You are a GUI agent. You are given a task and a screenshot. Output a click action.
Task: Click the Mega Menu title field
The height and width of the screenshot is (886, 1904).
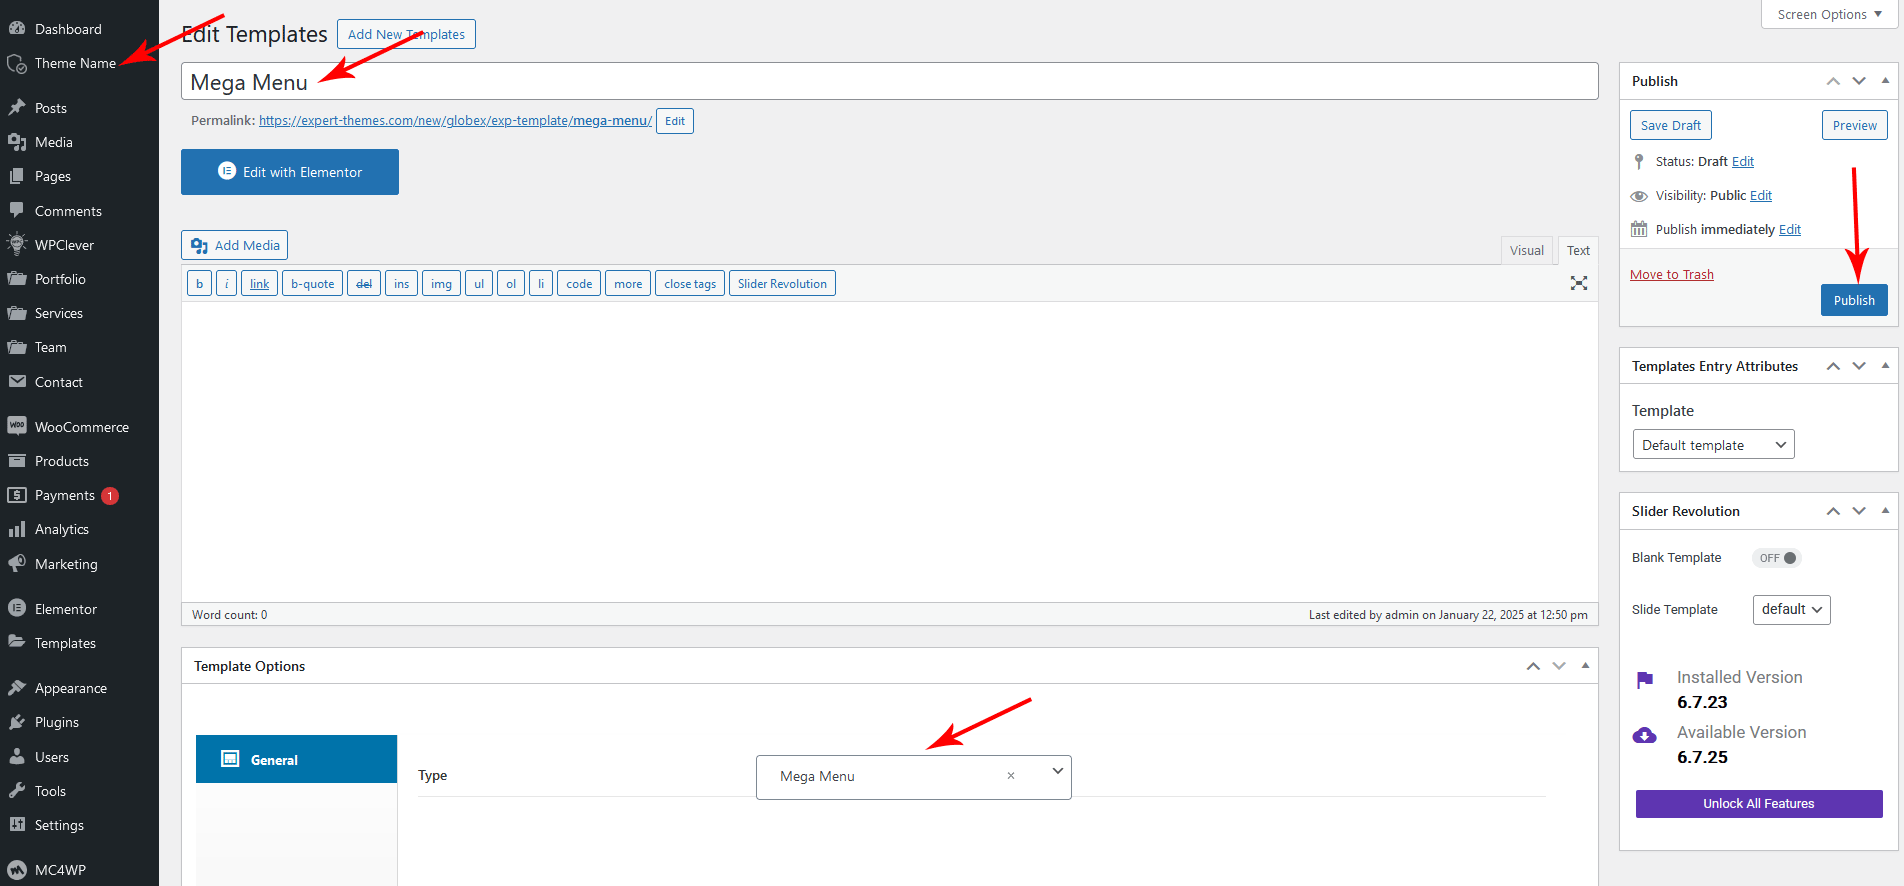pyautogui.click(x=888, y=82)
